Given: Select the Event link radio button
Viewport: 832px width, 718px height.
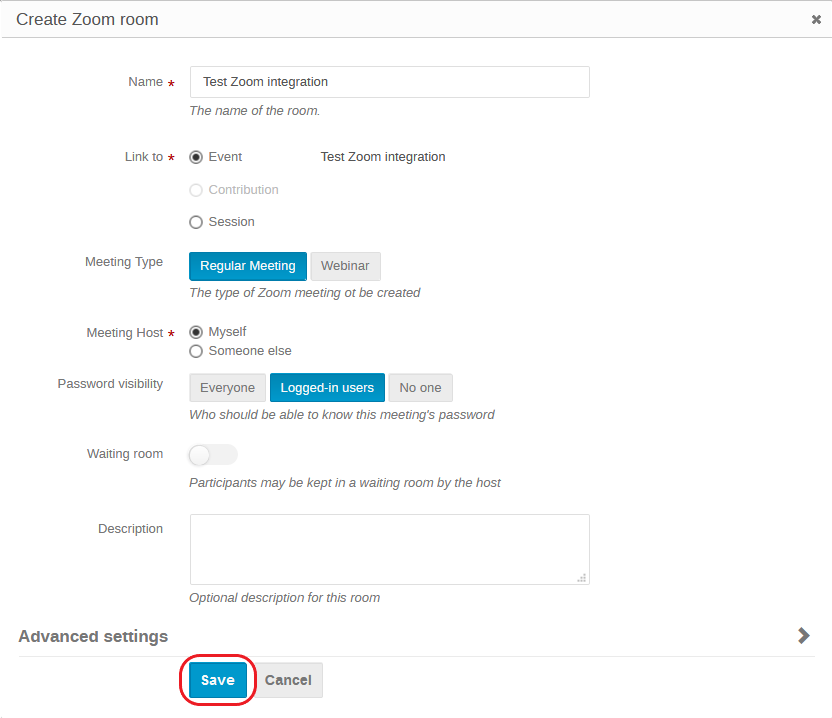Looking at the screenshot, I should (x=196, y=157).
